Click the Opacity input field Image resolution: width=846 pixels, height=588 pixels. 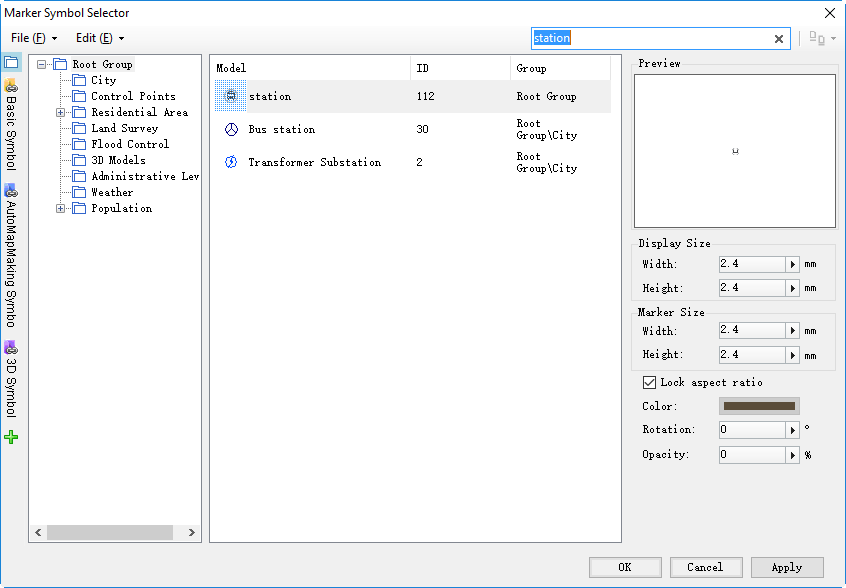click(x=752, y=455)
